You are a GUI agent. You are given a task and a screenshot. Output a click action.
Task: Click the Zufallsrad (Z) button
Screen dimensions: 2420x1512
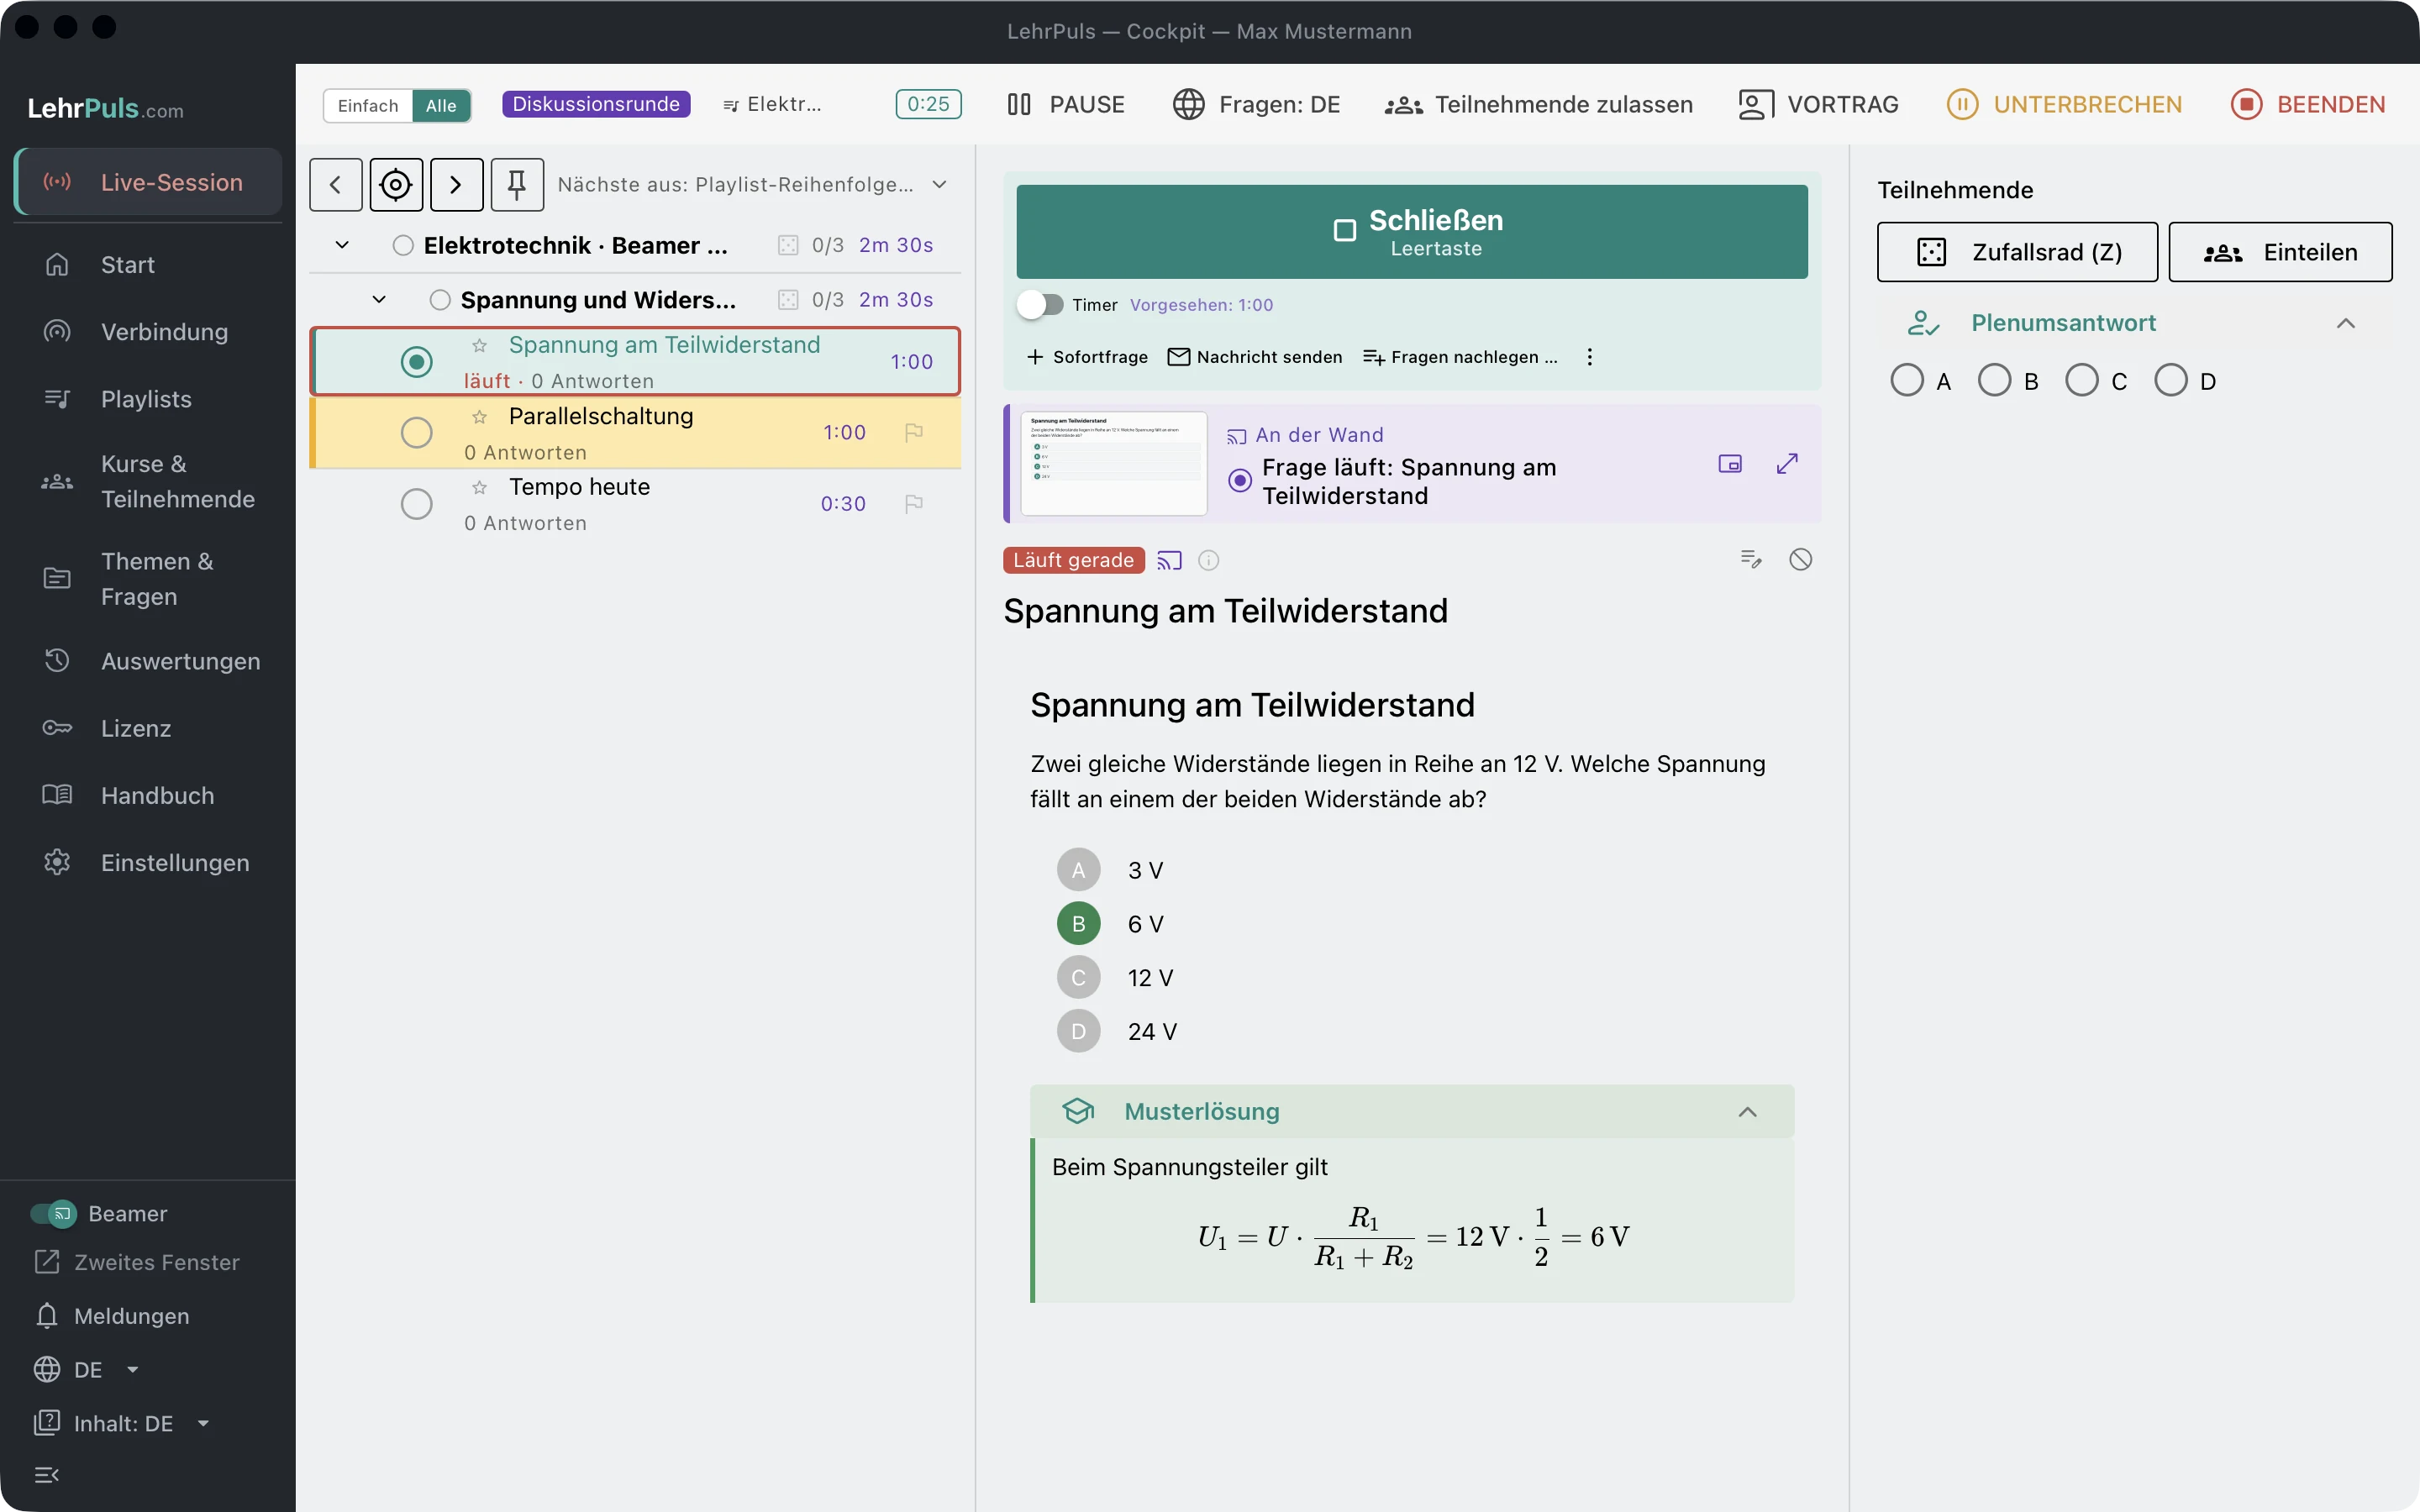(2017, 252)
